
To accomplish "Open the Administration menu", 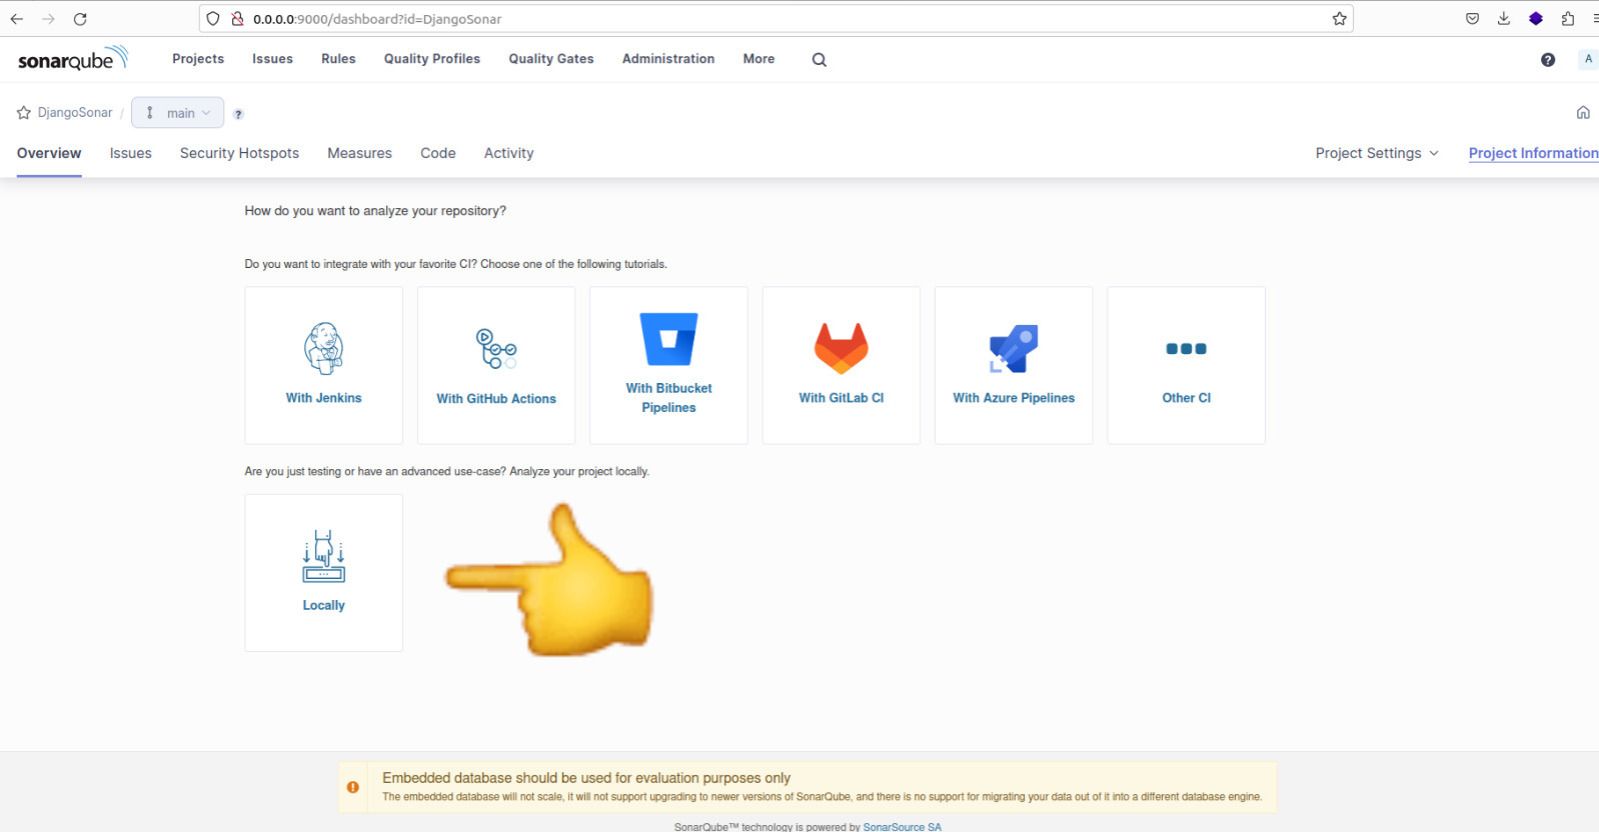I will (668, 59).
